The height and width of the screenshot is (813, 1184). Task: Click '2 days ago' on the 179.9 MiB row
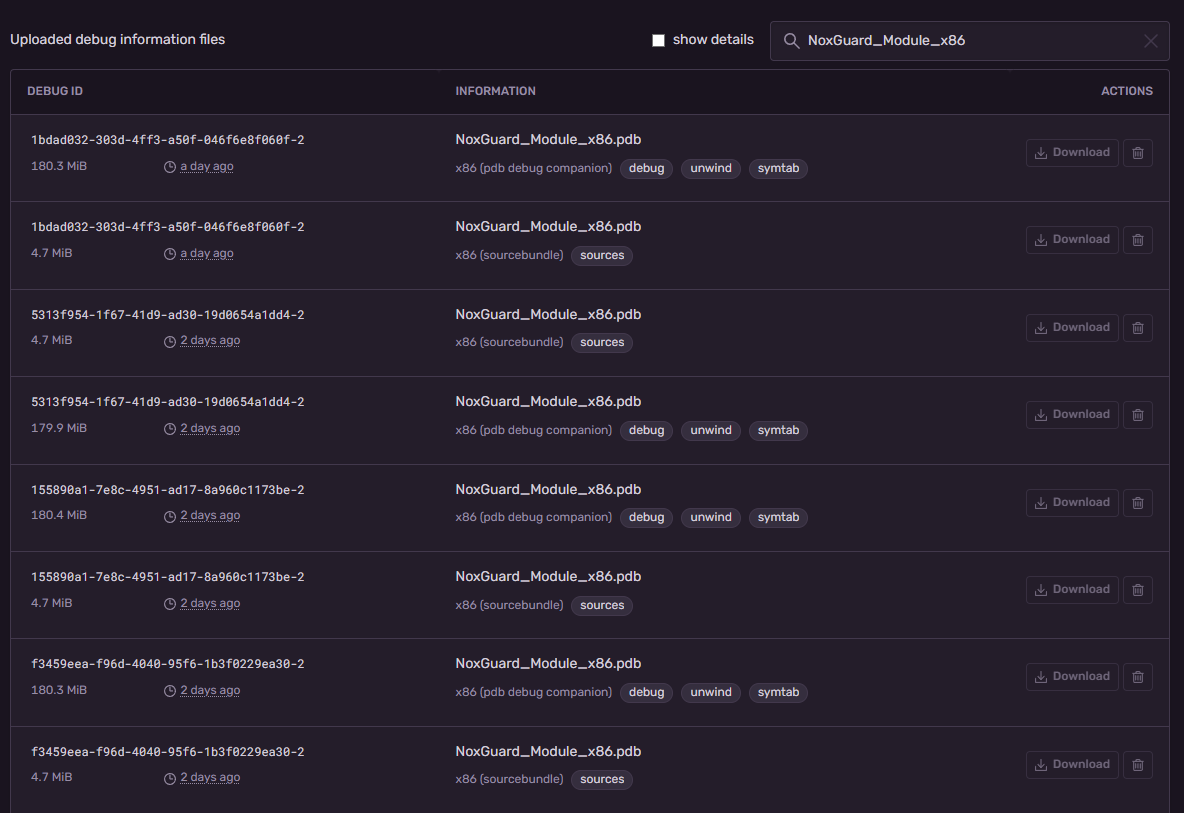tap(210, 428)
